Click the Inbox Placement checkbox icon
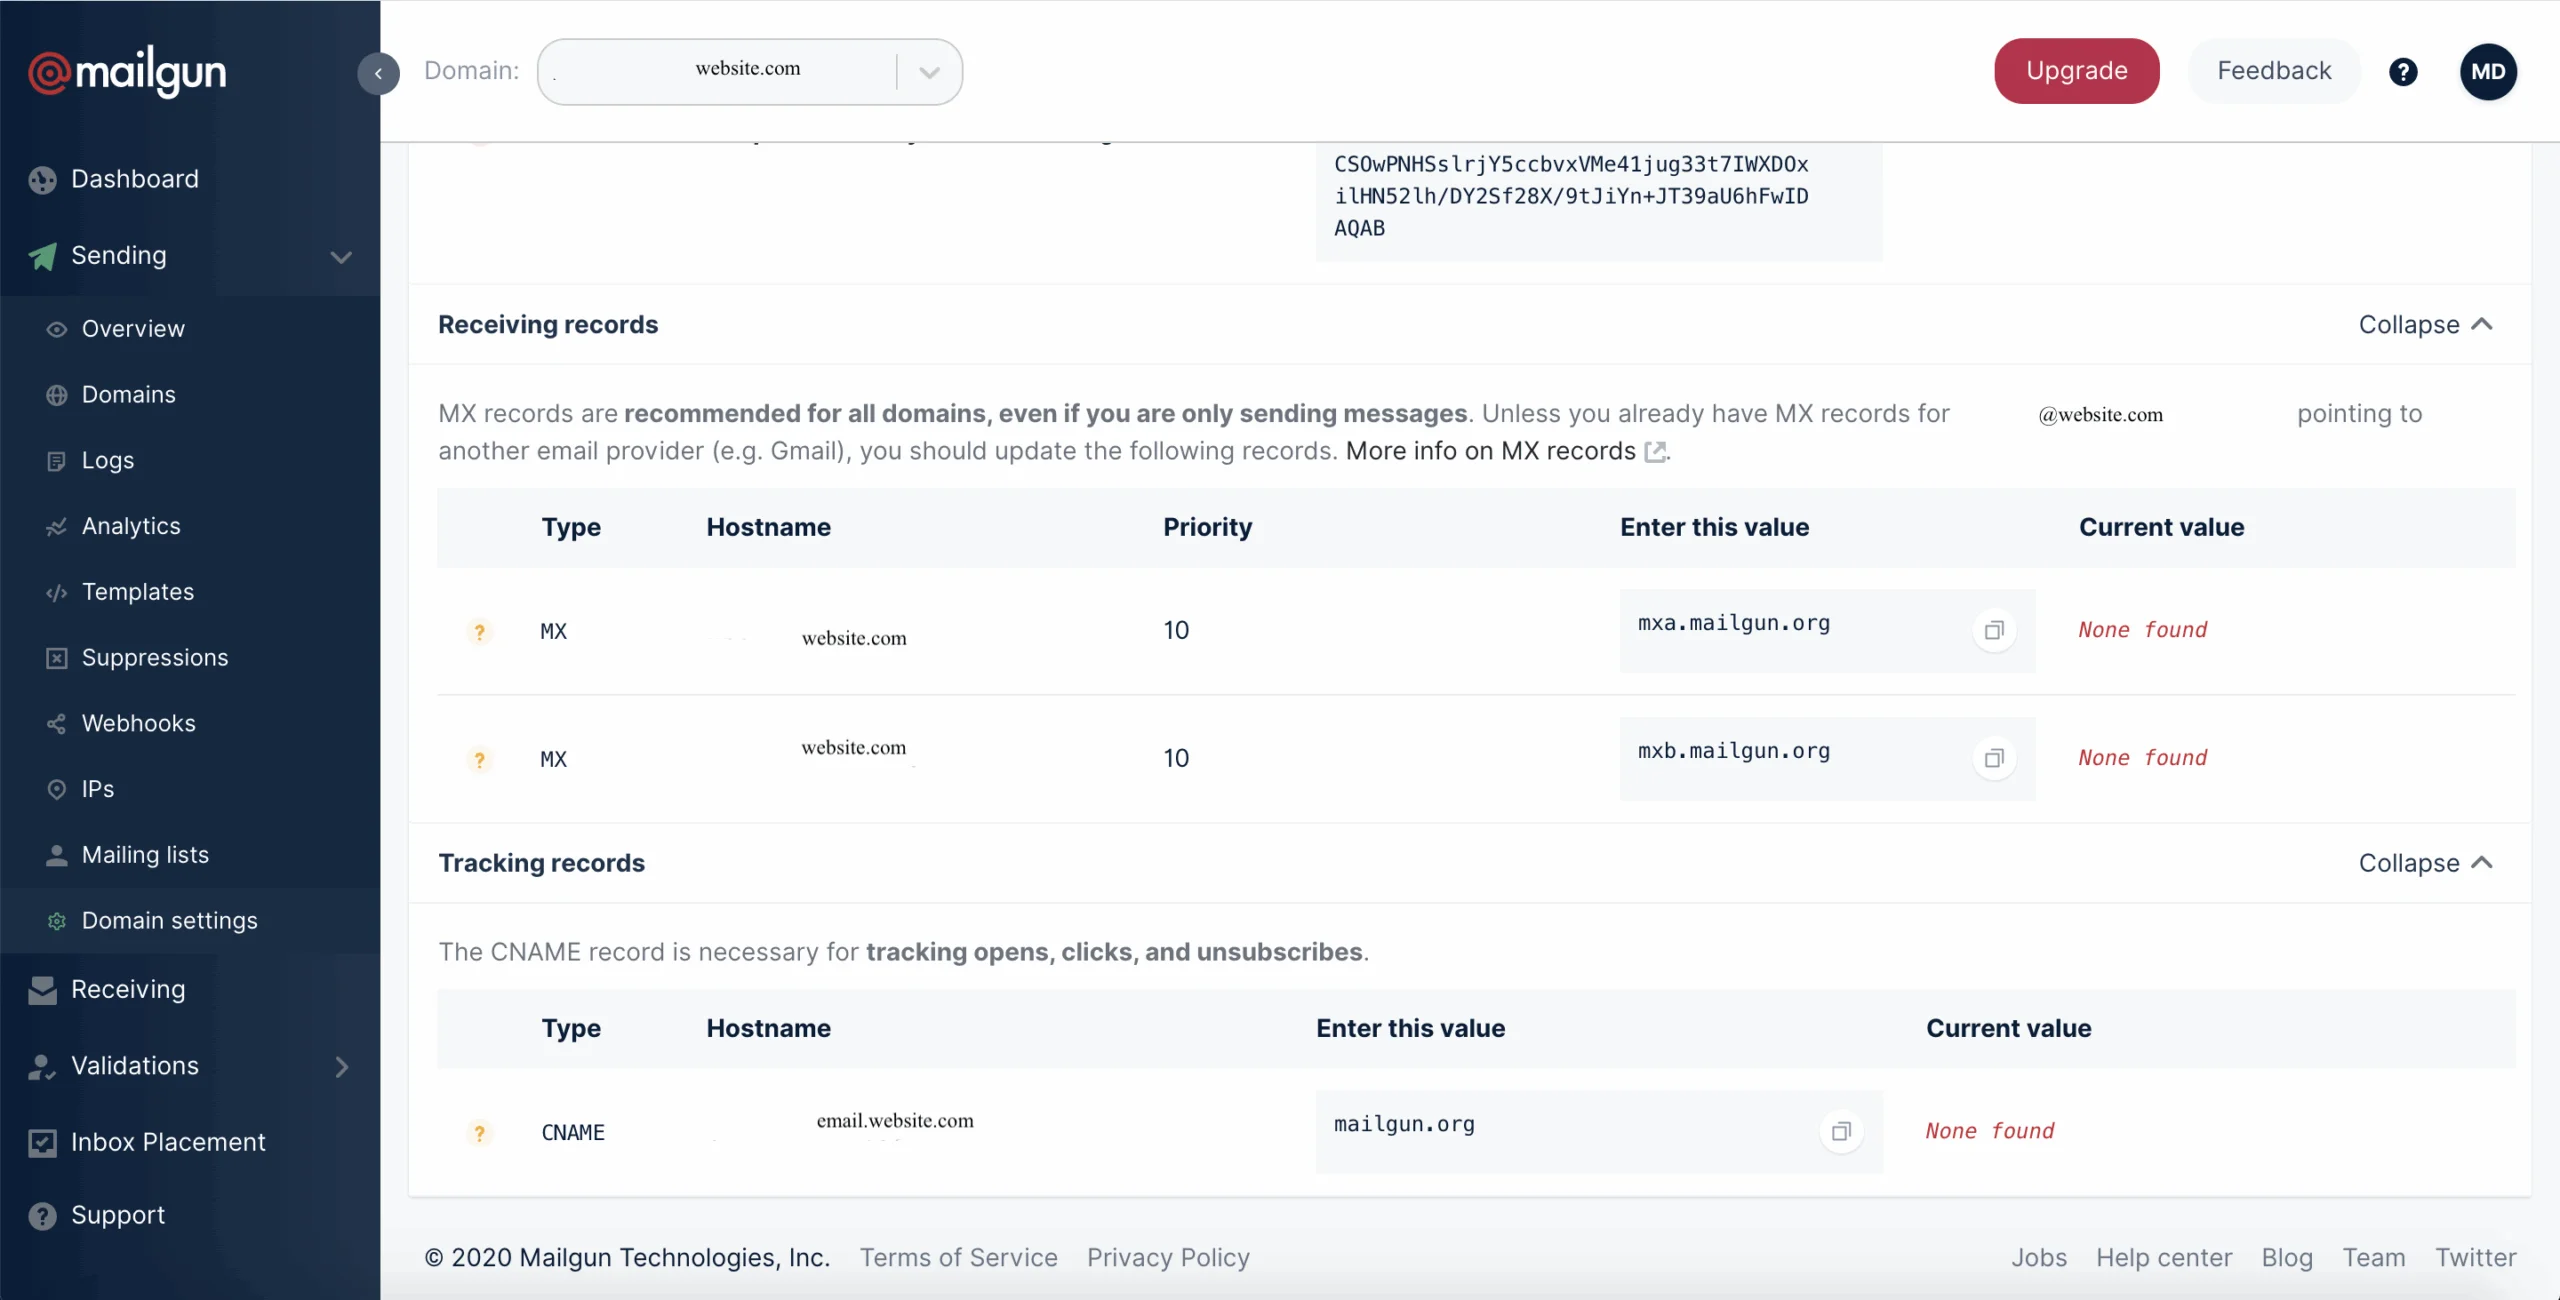2560x1300 pixels. [42, 1143]
